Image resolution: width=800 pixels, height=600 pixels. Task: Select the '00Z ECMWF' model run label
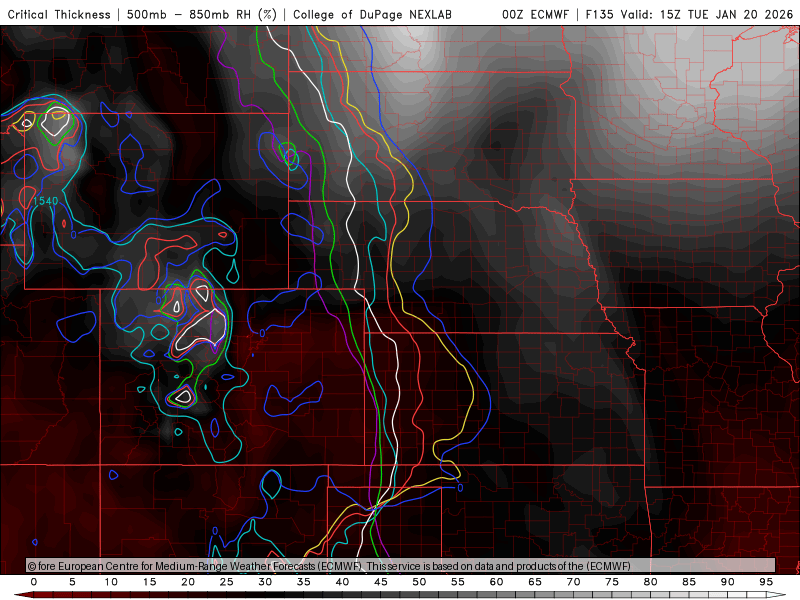coord(535,14)
